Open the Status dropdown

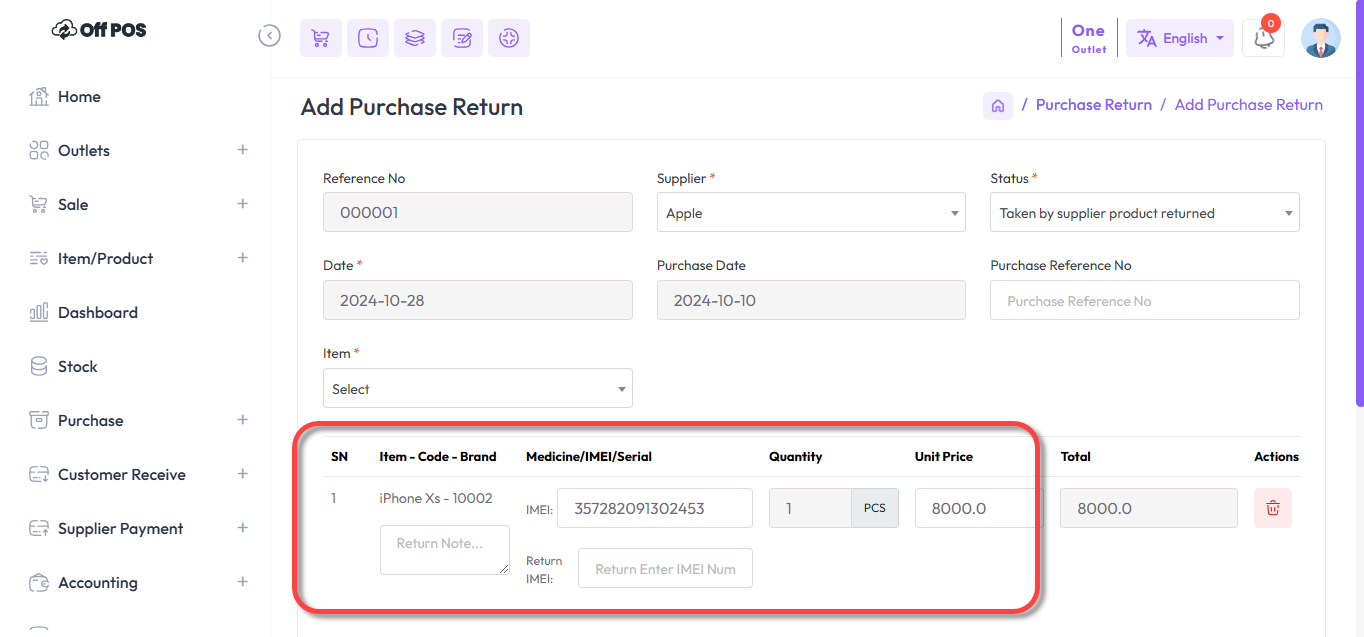click(1144, 213)
